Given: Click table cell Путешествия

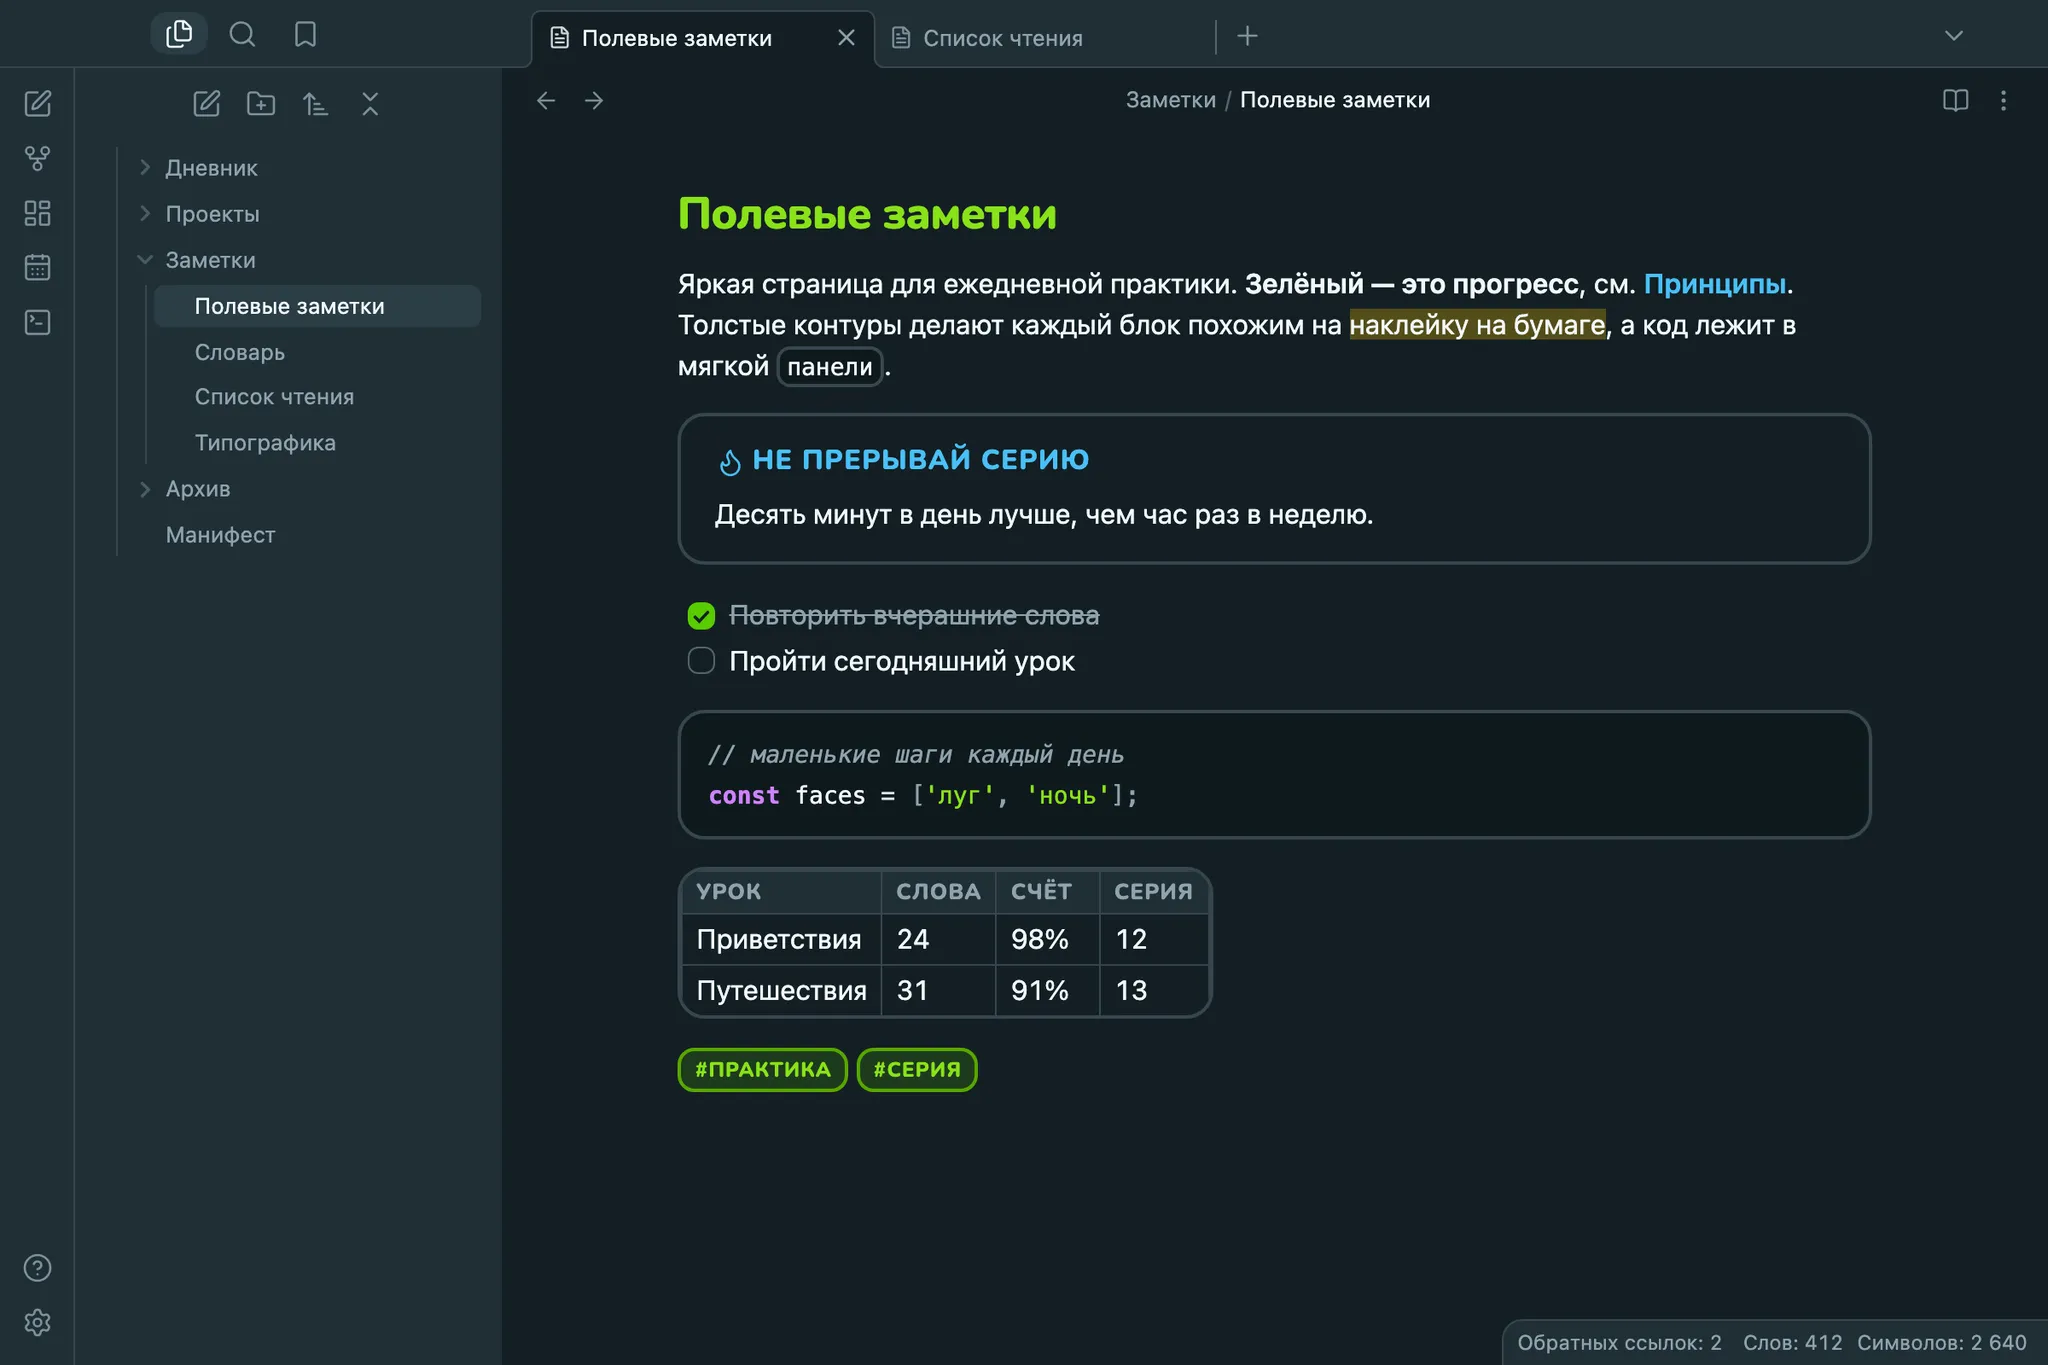Looking at the screenshot, I should [781, 991].
